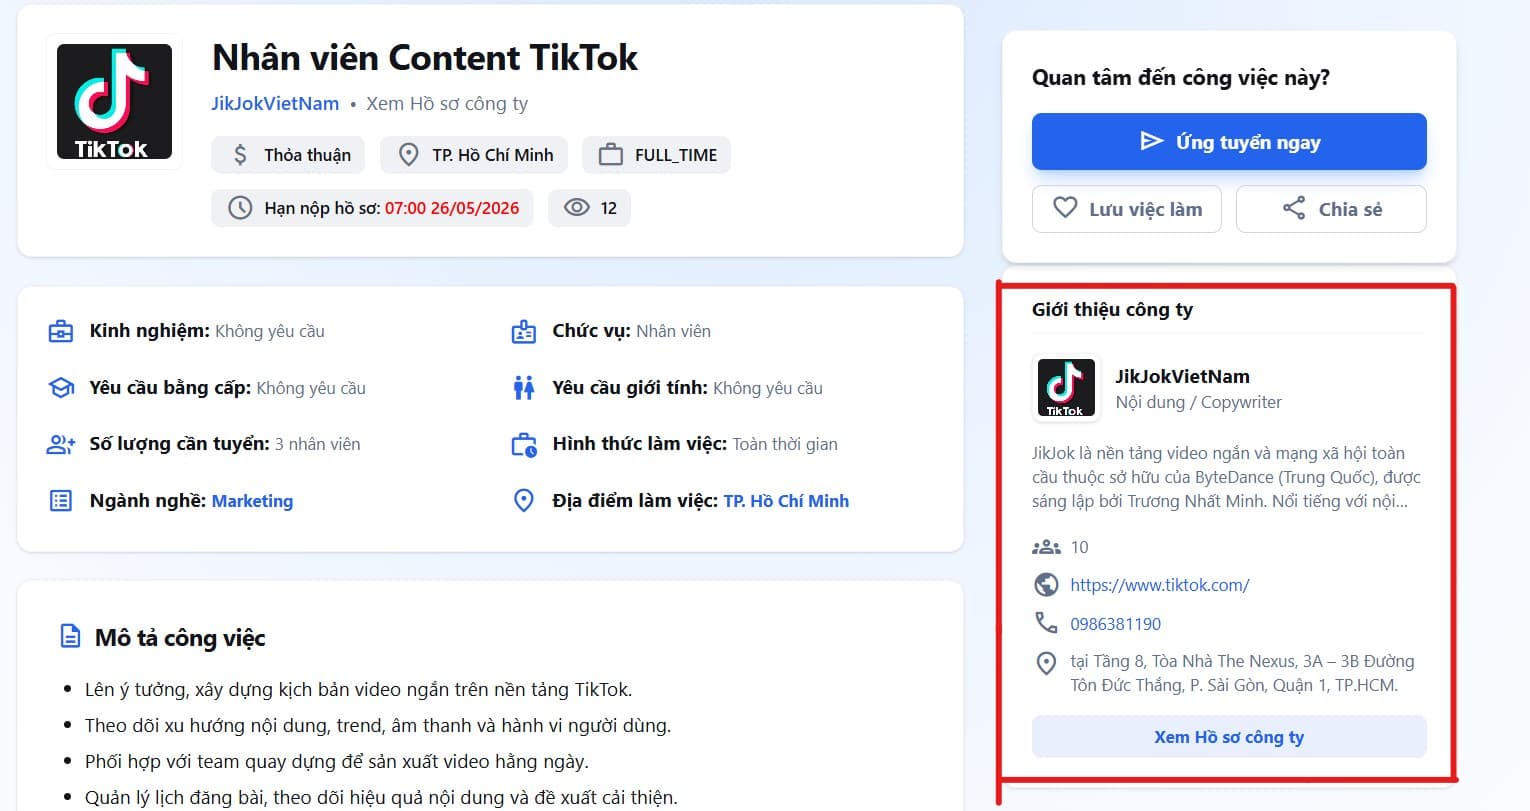Click the people icon next to Số lượng cần tuyển
The width and height of the screenshot is (1530, 811).
(61, 445)
